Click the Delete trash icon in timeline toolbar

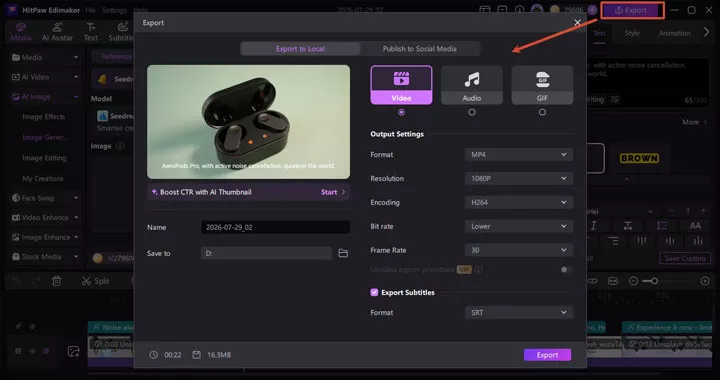click(56, 281)
